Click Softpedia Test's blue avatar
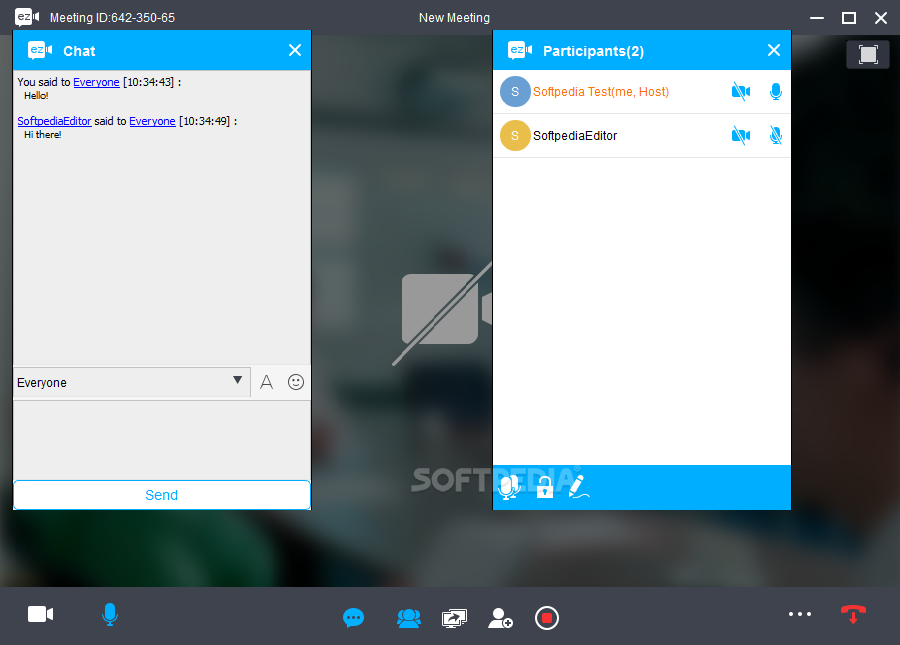This screenshot has height=645, width=900. click(515, 92)
